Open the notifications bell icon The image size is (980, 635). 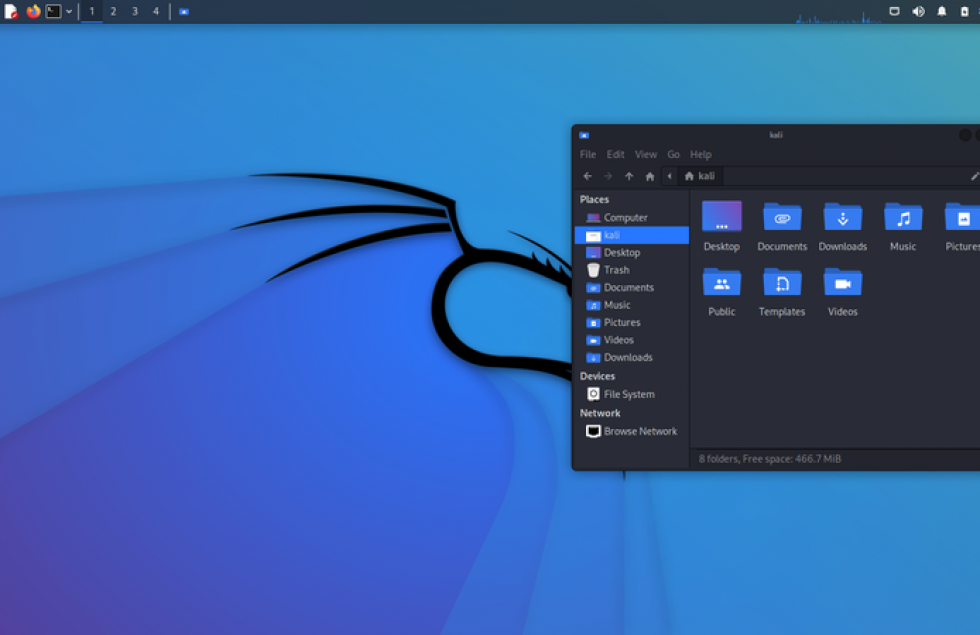click(941, 11)
